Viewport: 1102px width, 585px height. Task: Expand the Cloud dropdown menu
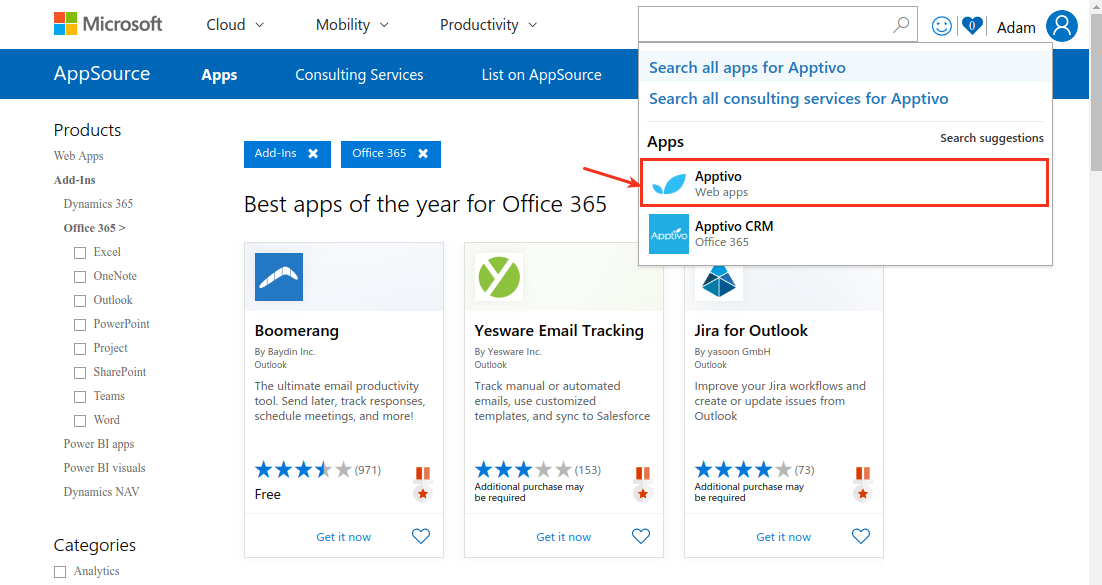(235, 25)
